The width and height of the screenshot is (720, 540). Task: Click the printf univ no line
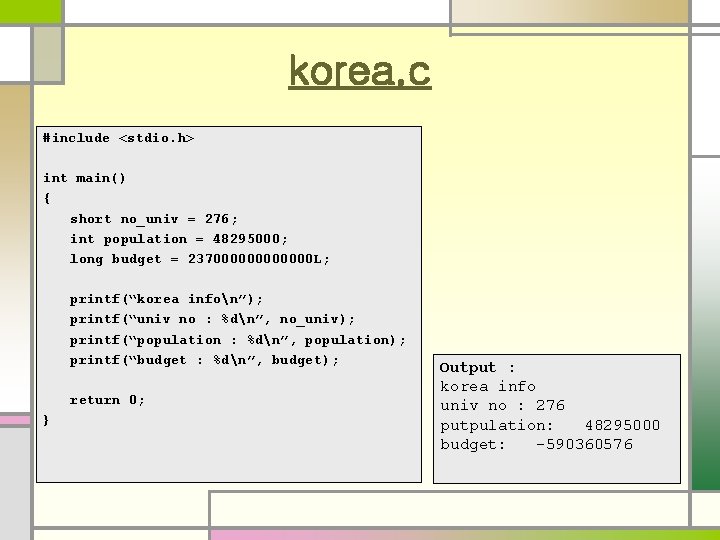tap(212, 319)
